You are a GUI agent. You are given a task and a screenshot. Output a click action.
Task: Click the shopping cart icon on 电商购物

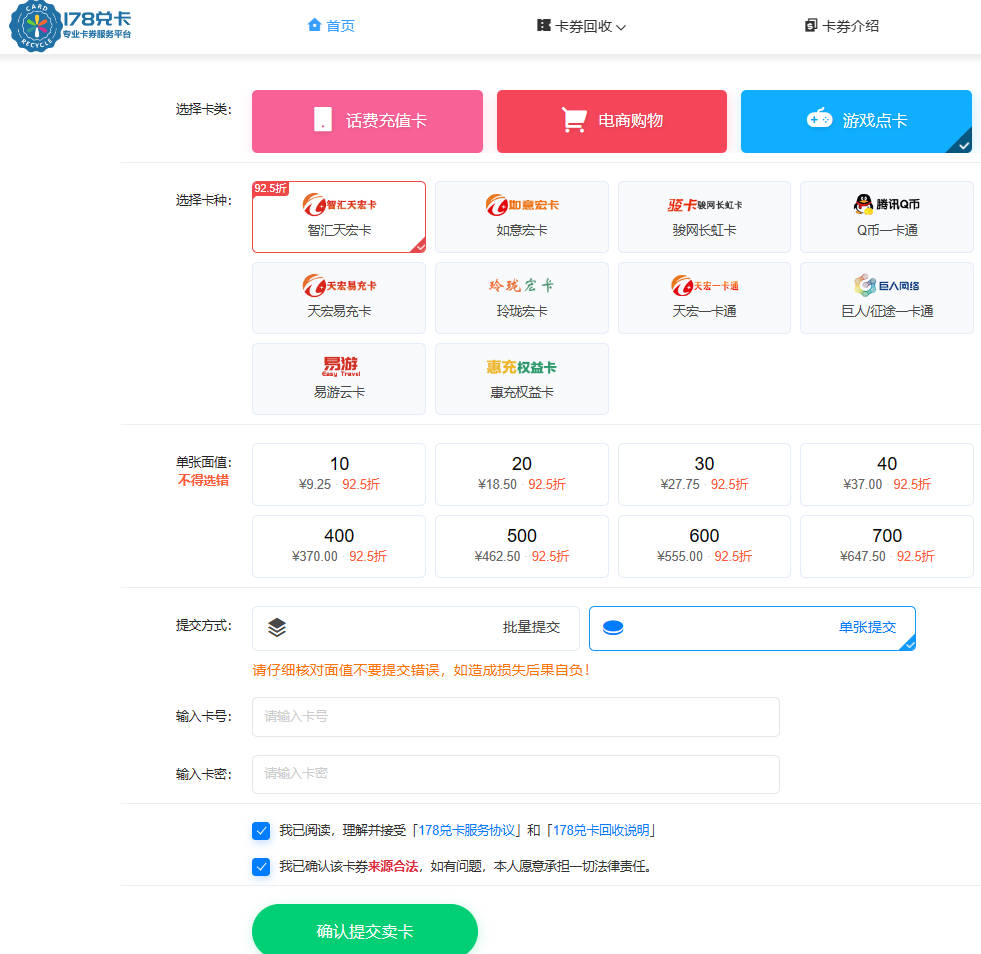[x=574, y=119]
